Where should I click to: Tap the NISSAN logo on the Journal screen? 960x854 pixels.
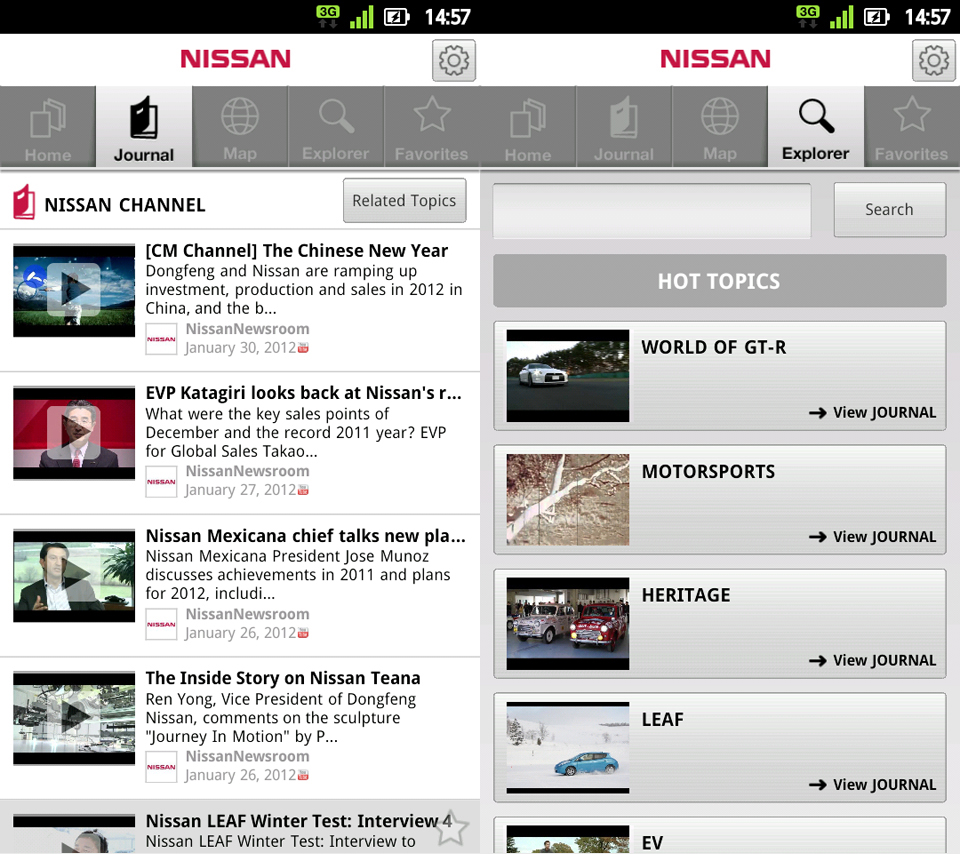[236, 59]
